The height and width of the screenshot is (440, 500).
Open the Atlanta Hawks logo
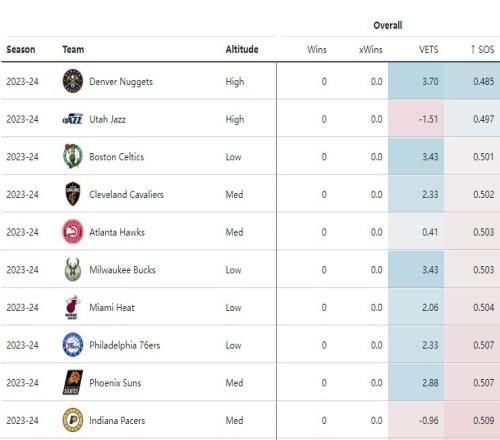[x=73, y=231]
